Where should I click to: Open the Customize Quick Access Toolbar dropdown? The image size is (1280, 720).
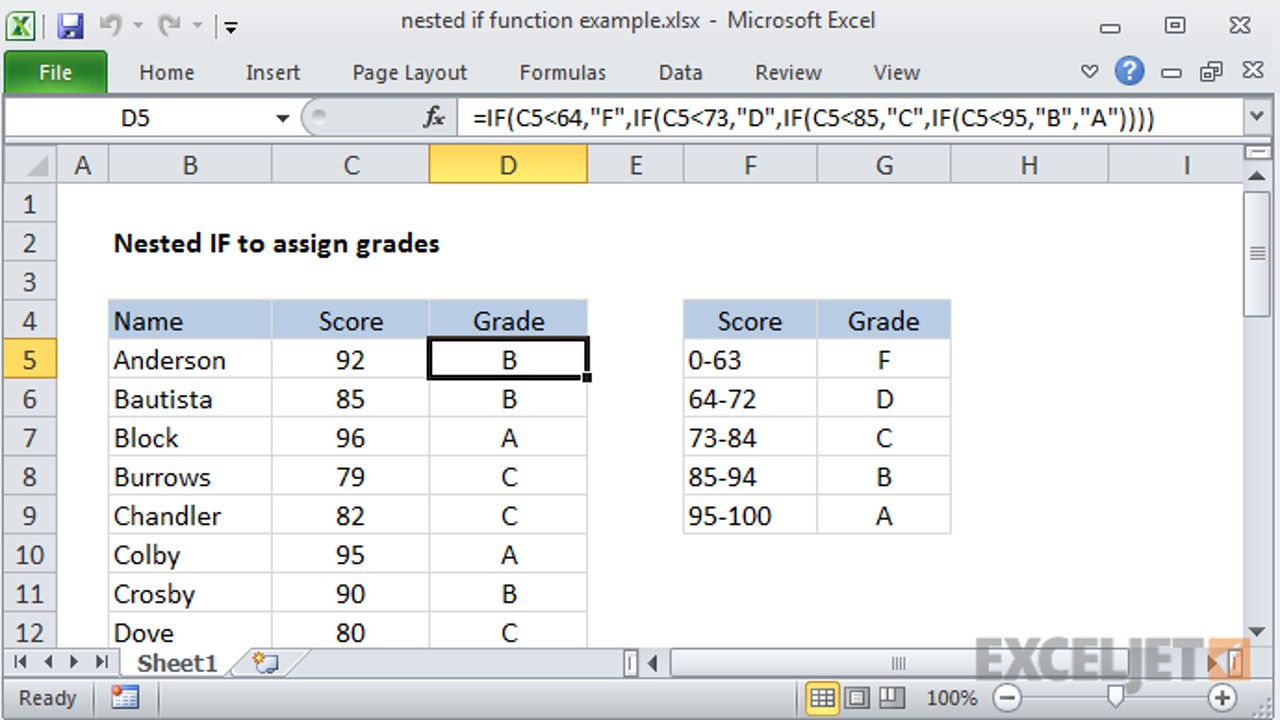click(230, 25)
